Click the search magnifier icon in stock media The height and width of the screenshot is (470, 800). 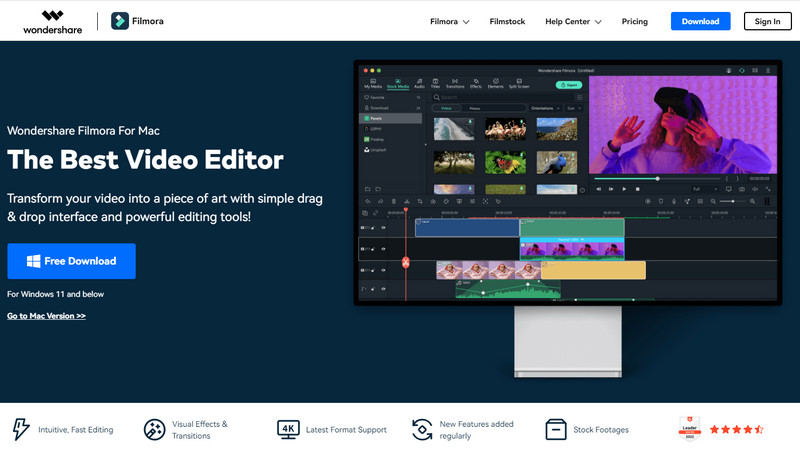point(437,97)
